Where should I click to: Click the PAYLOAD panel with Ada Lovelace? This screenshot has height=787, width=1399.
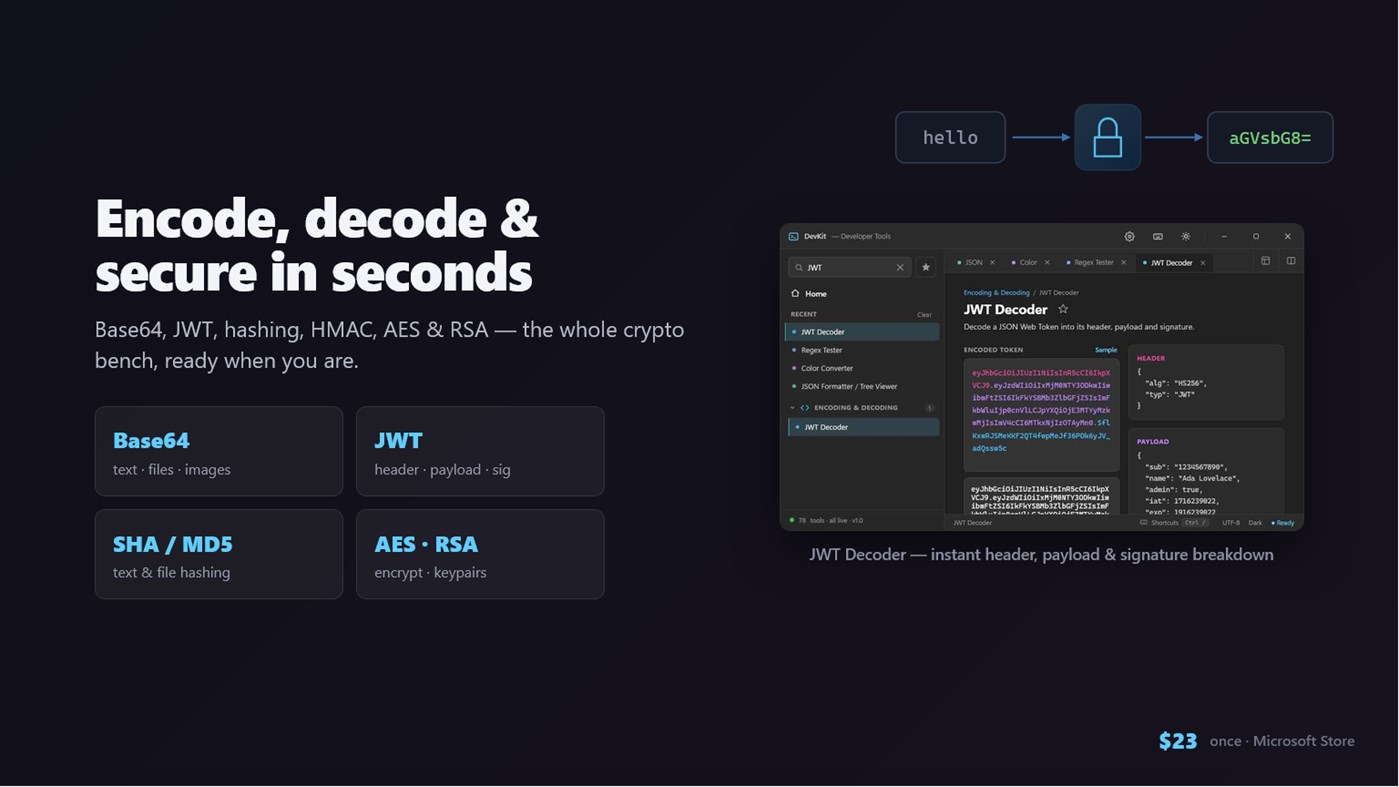click(x=1205, y=471)
